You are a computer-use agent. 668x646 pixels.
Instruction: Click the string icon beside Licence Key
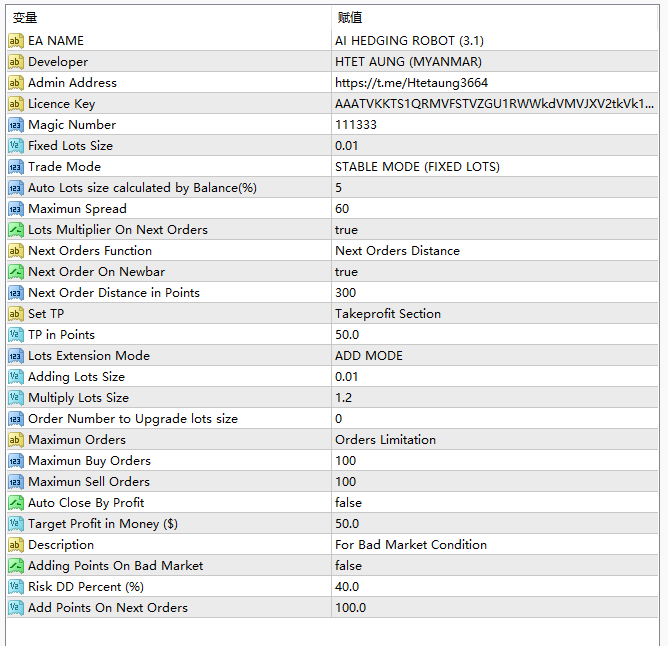pyautogui.click(x=15, y=104)
